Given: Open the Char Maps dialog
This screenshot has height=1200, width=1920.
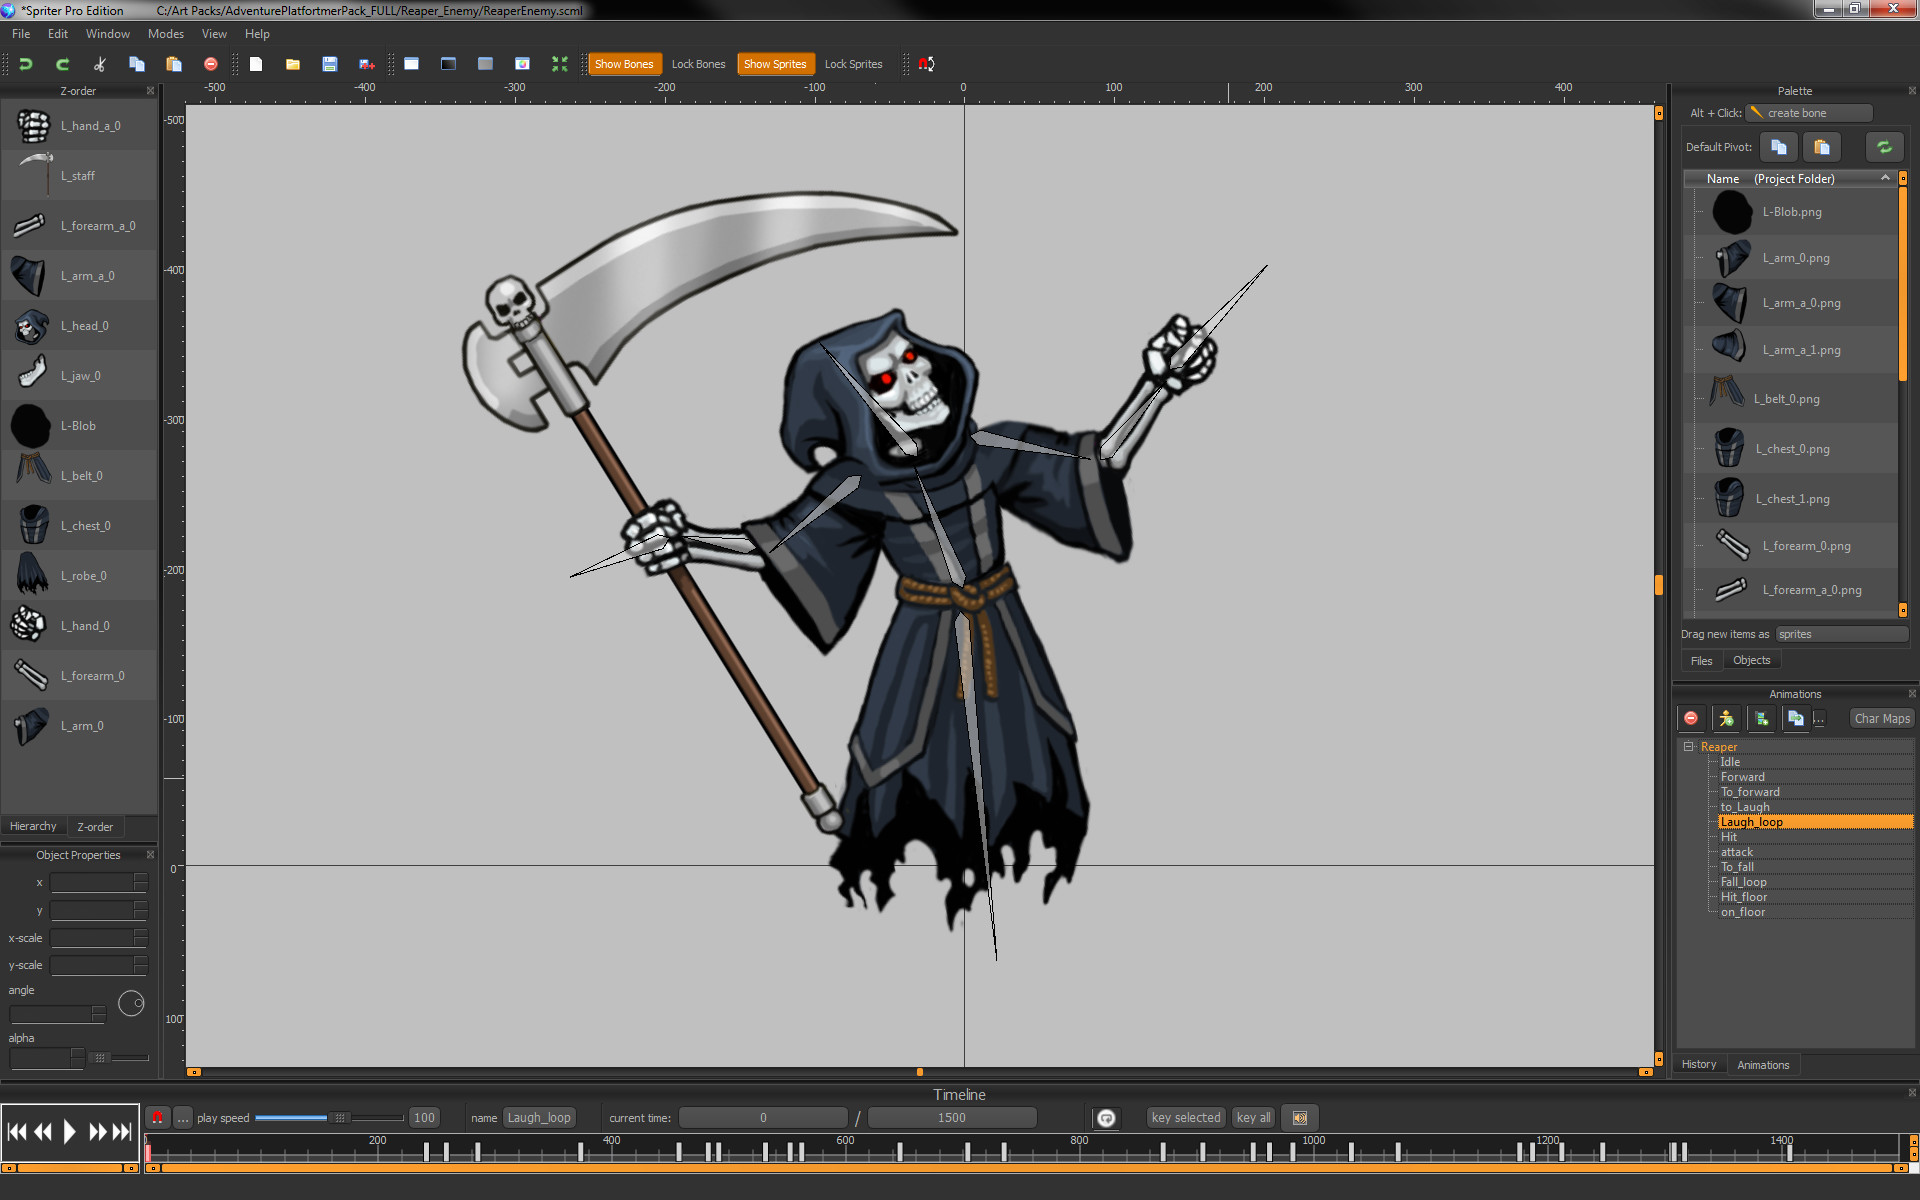Looking at the screenshot, I should 1880,718.
